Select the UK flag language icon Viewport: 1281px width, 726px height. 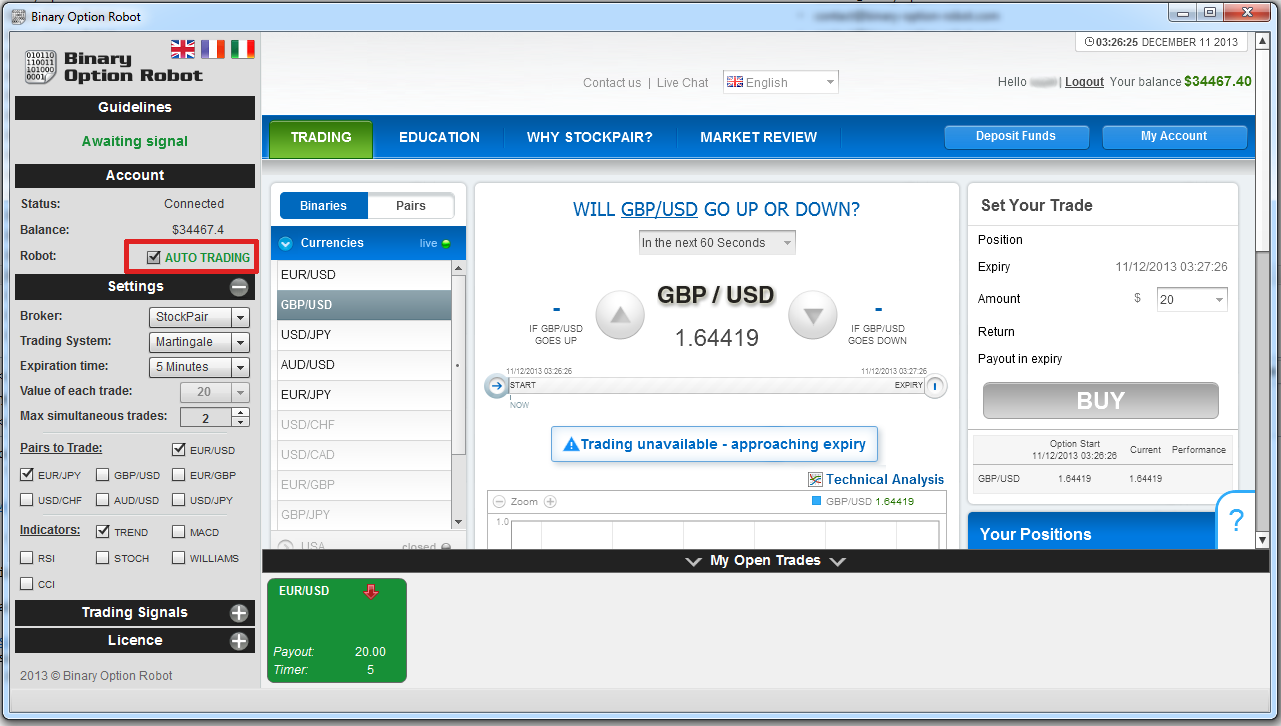click(x=183, y=48)
